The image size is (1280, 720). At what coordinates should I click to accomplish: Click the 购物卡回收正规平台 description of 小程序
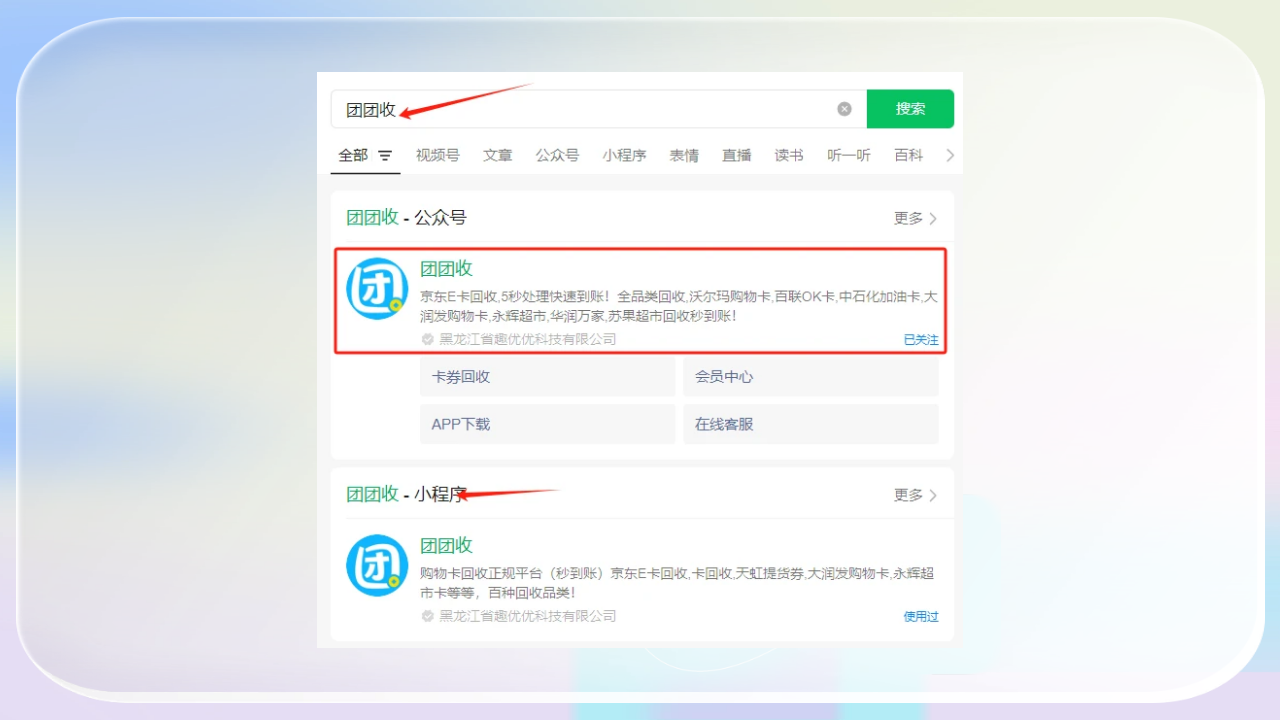(677, 583)
